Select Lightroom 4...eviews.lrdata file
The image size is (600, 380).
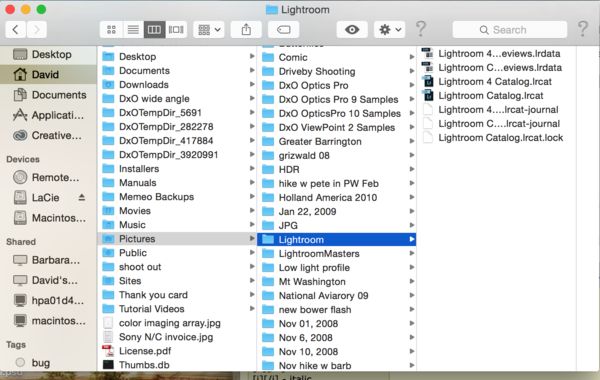[496, 53]
